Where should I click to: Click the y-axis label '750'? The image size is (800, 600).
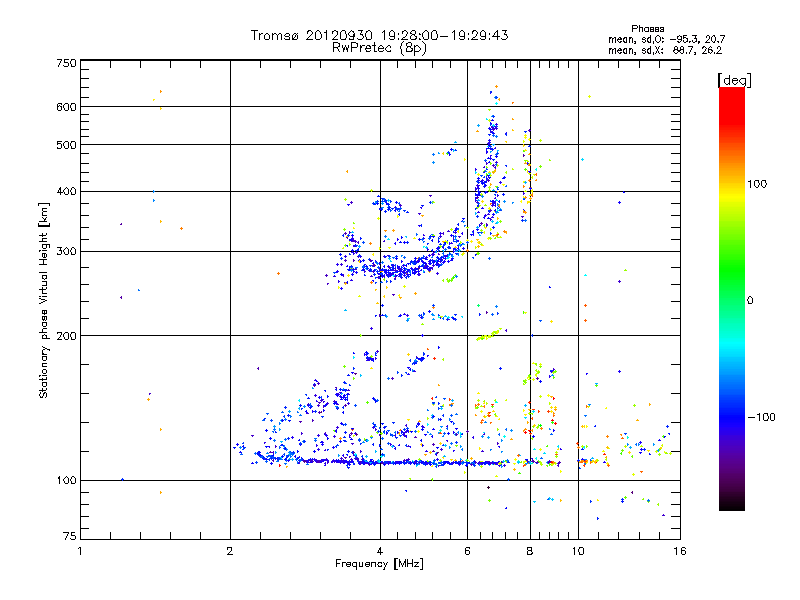click(x=66, y=63)
